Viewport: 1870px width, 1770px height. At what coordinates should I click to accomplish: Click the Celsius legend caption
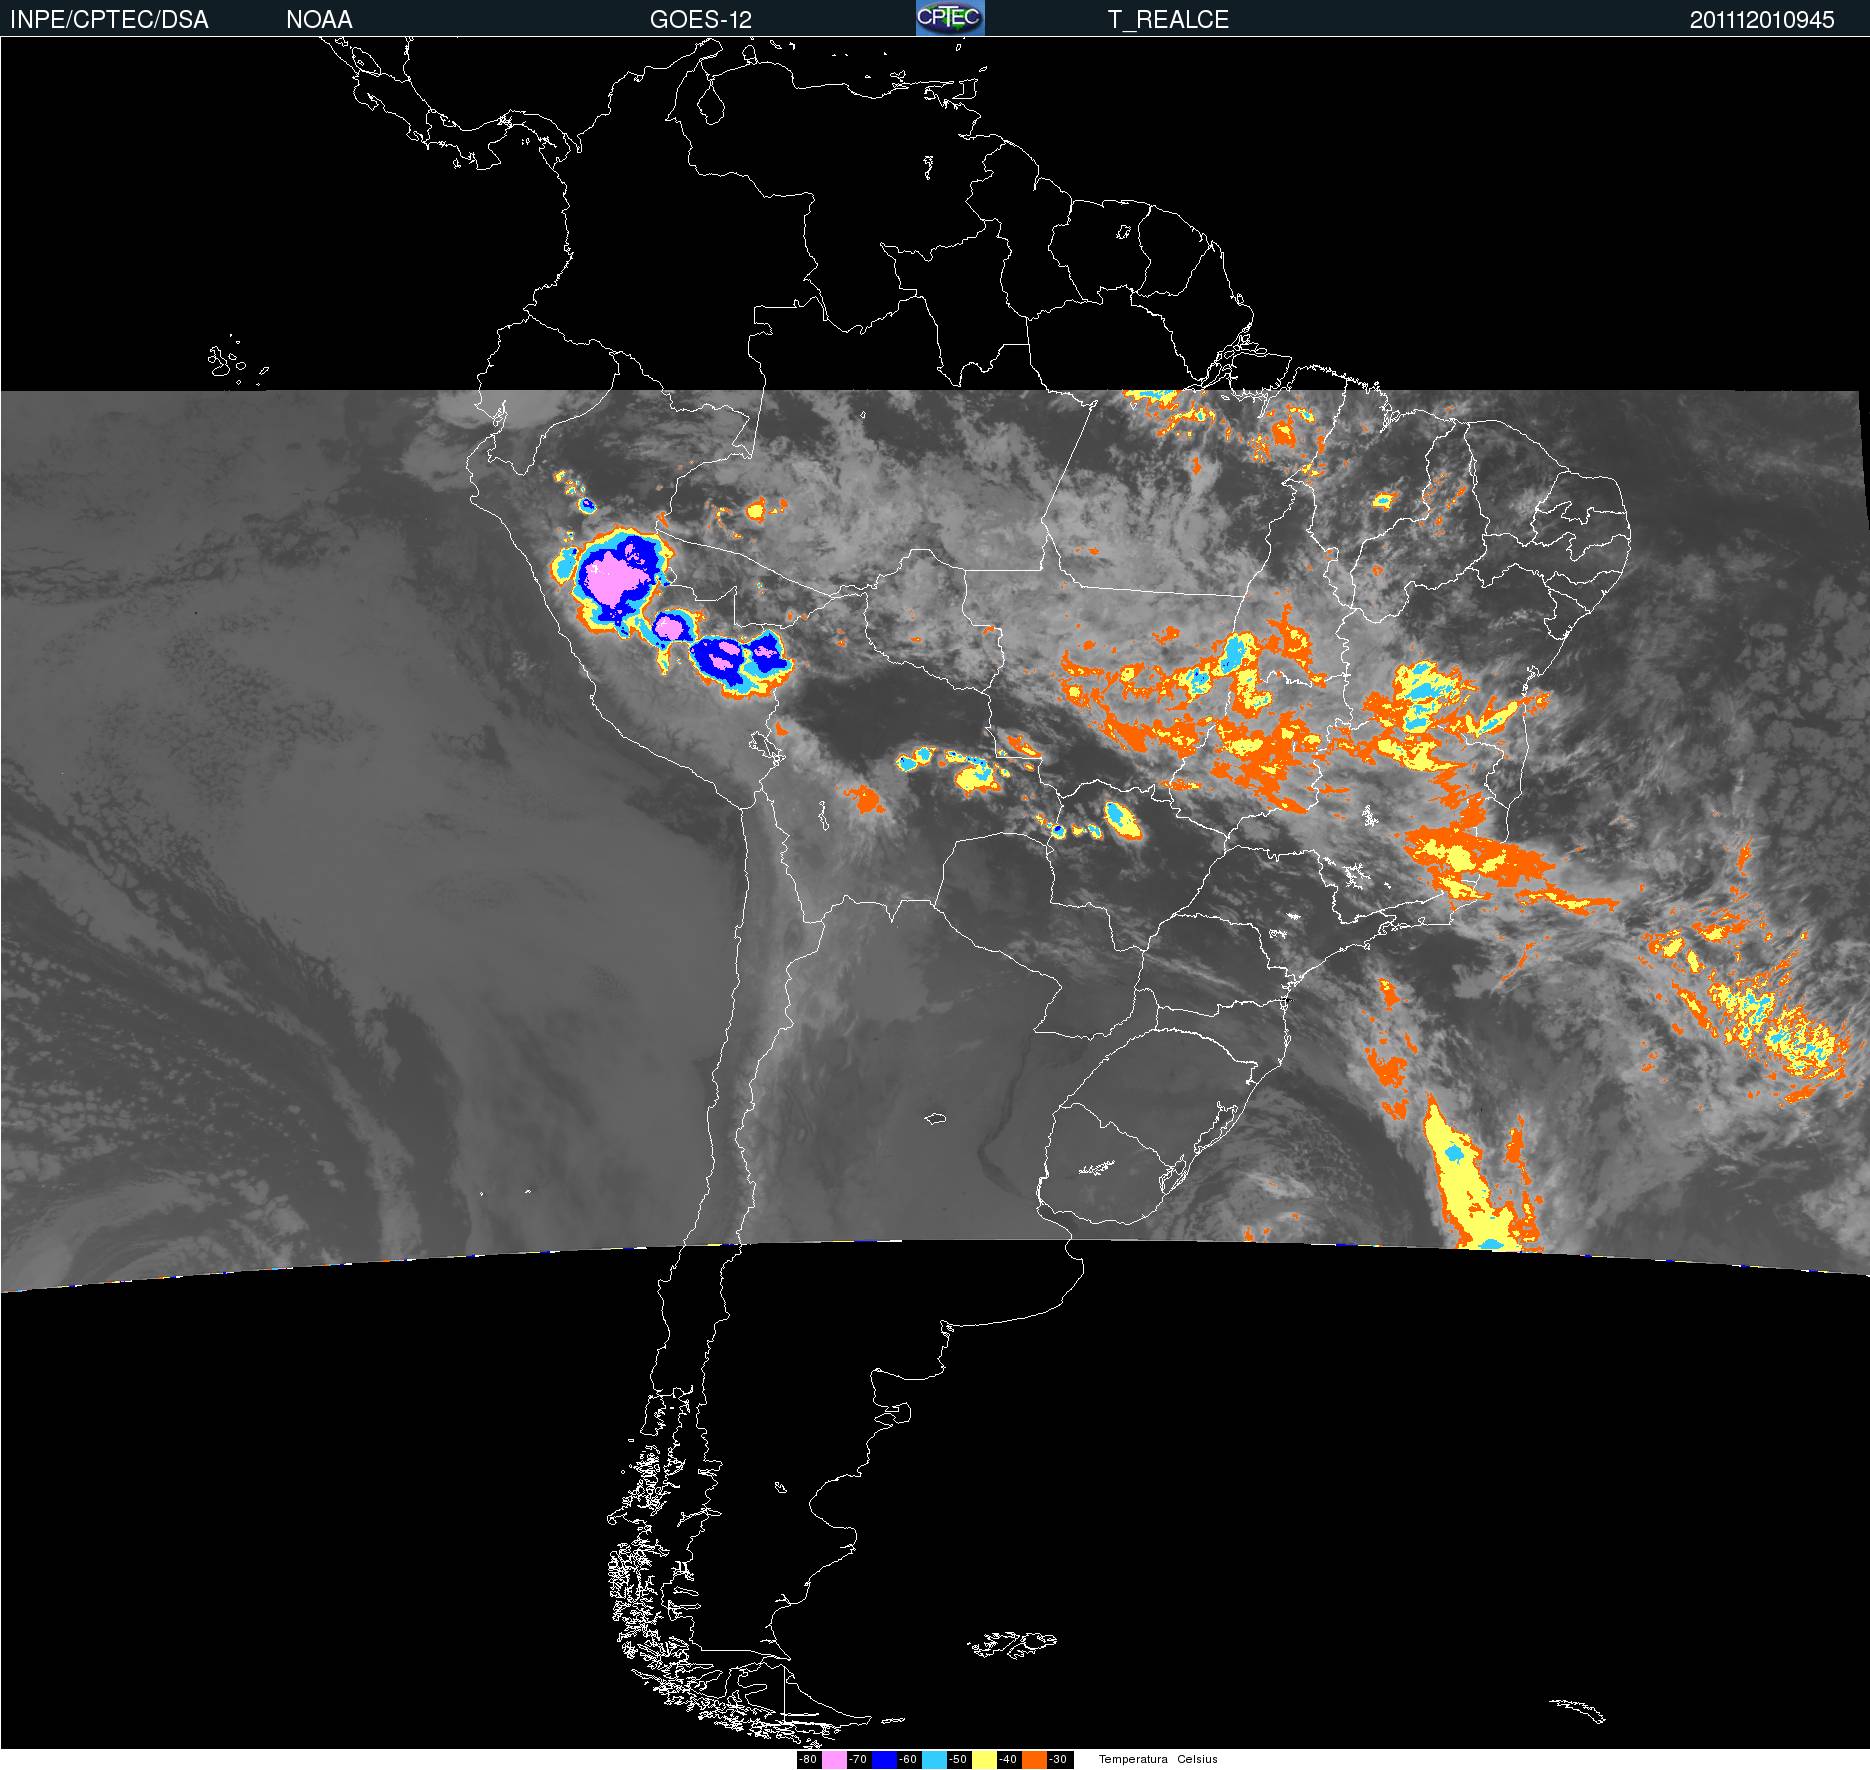coord(1197,1759)
